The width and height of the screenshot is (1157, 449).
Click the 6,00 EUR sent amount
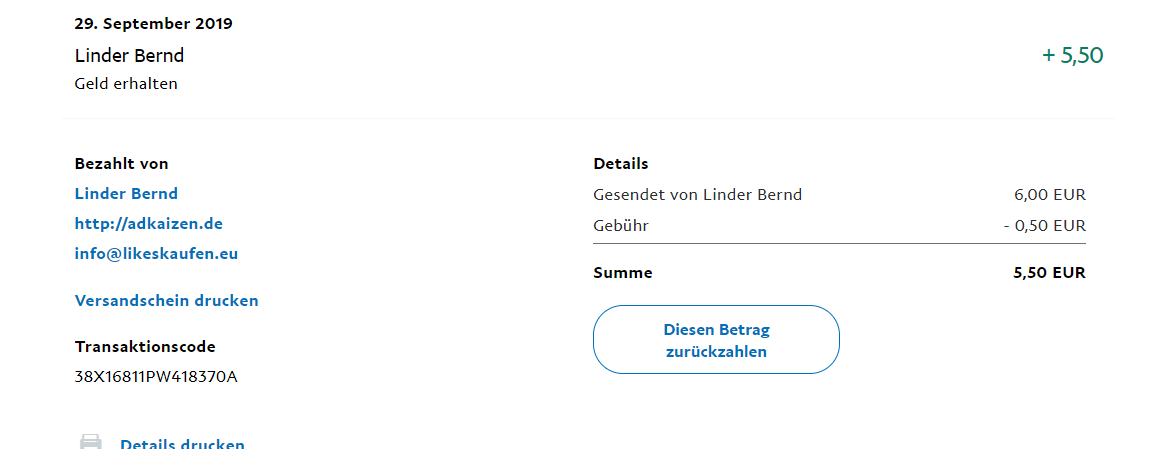click(x=1049, y=195)
